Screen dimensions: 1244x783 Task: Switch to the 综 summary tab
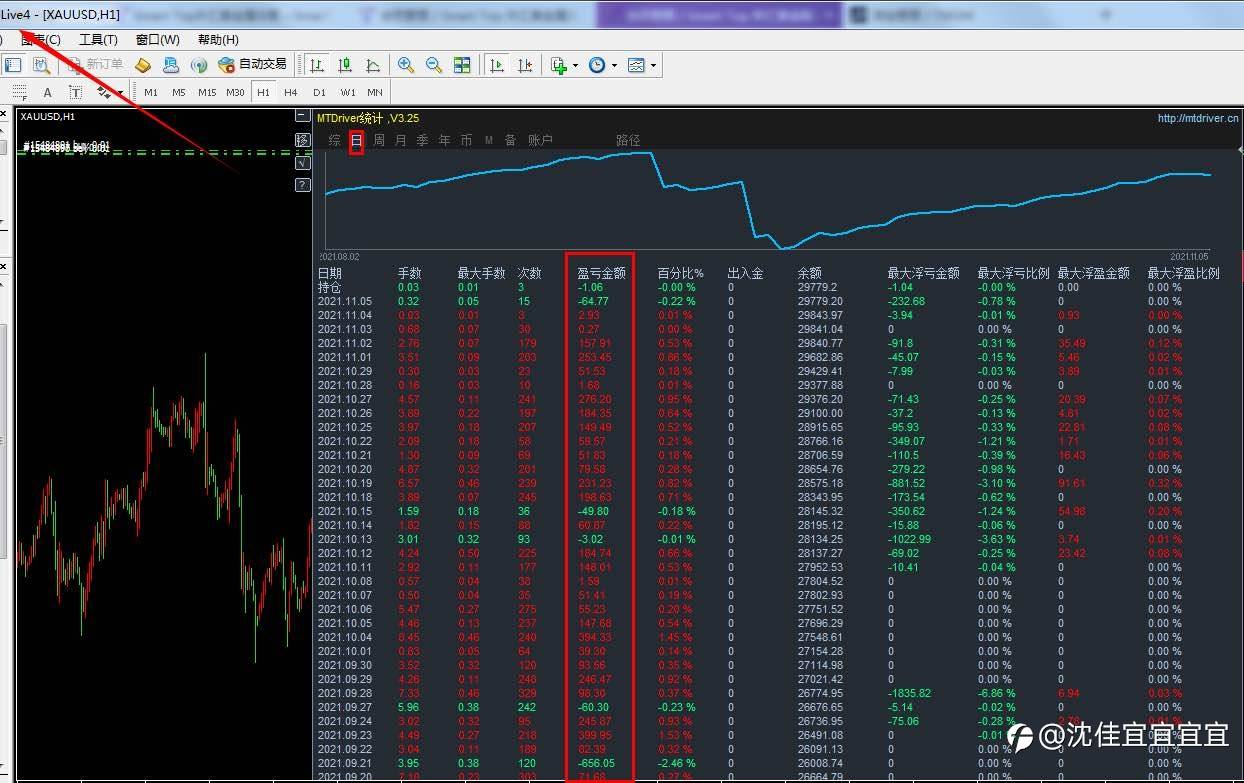(334, 141)
